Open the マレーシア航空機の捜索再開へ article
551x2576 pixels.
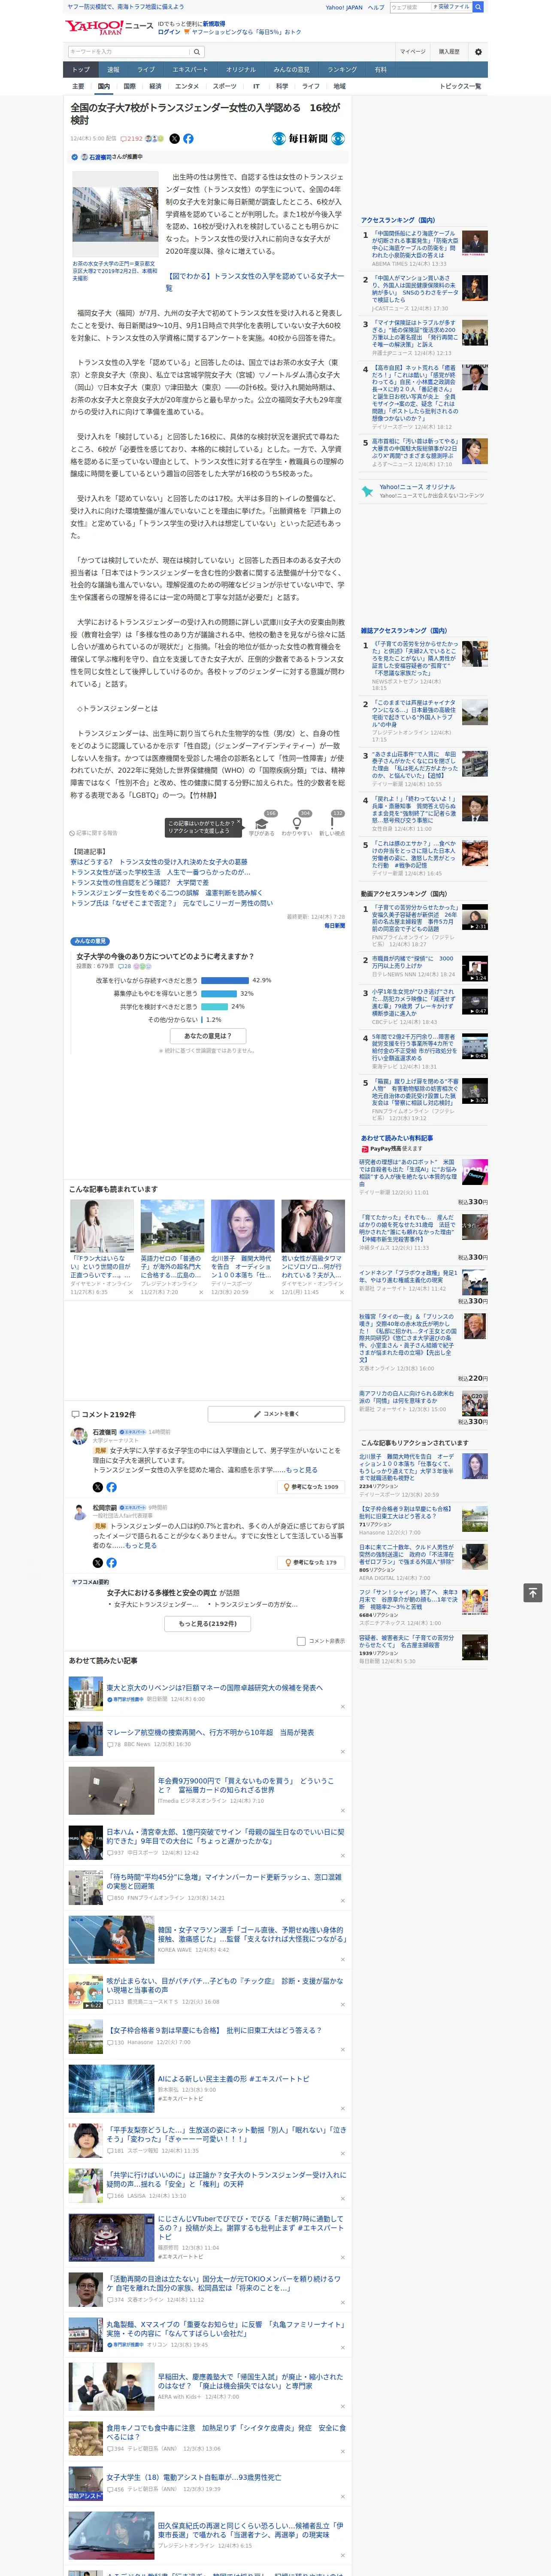(x=210, y=1733)
